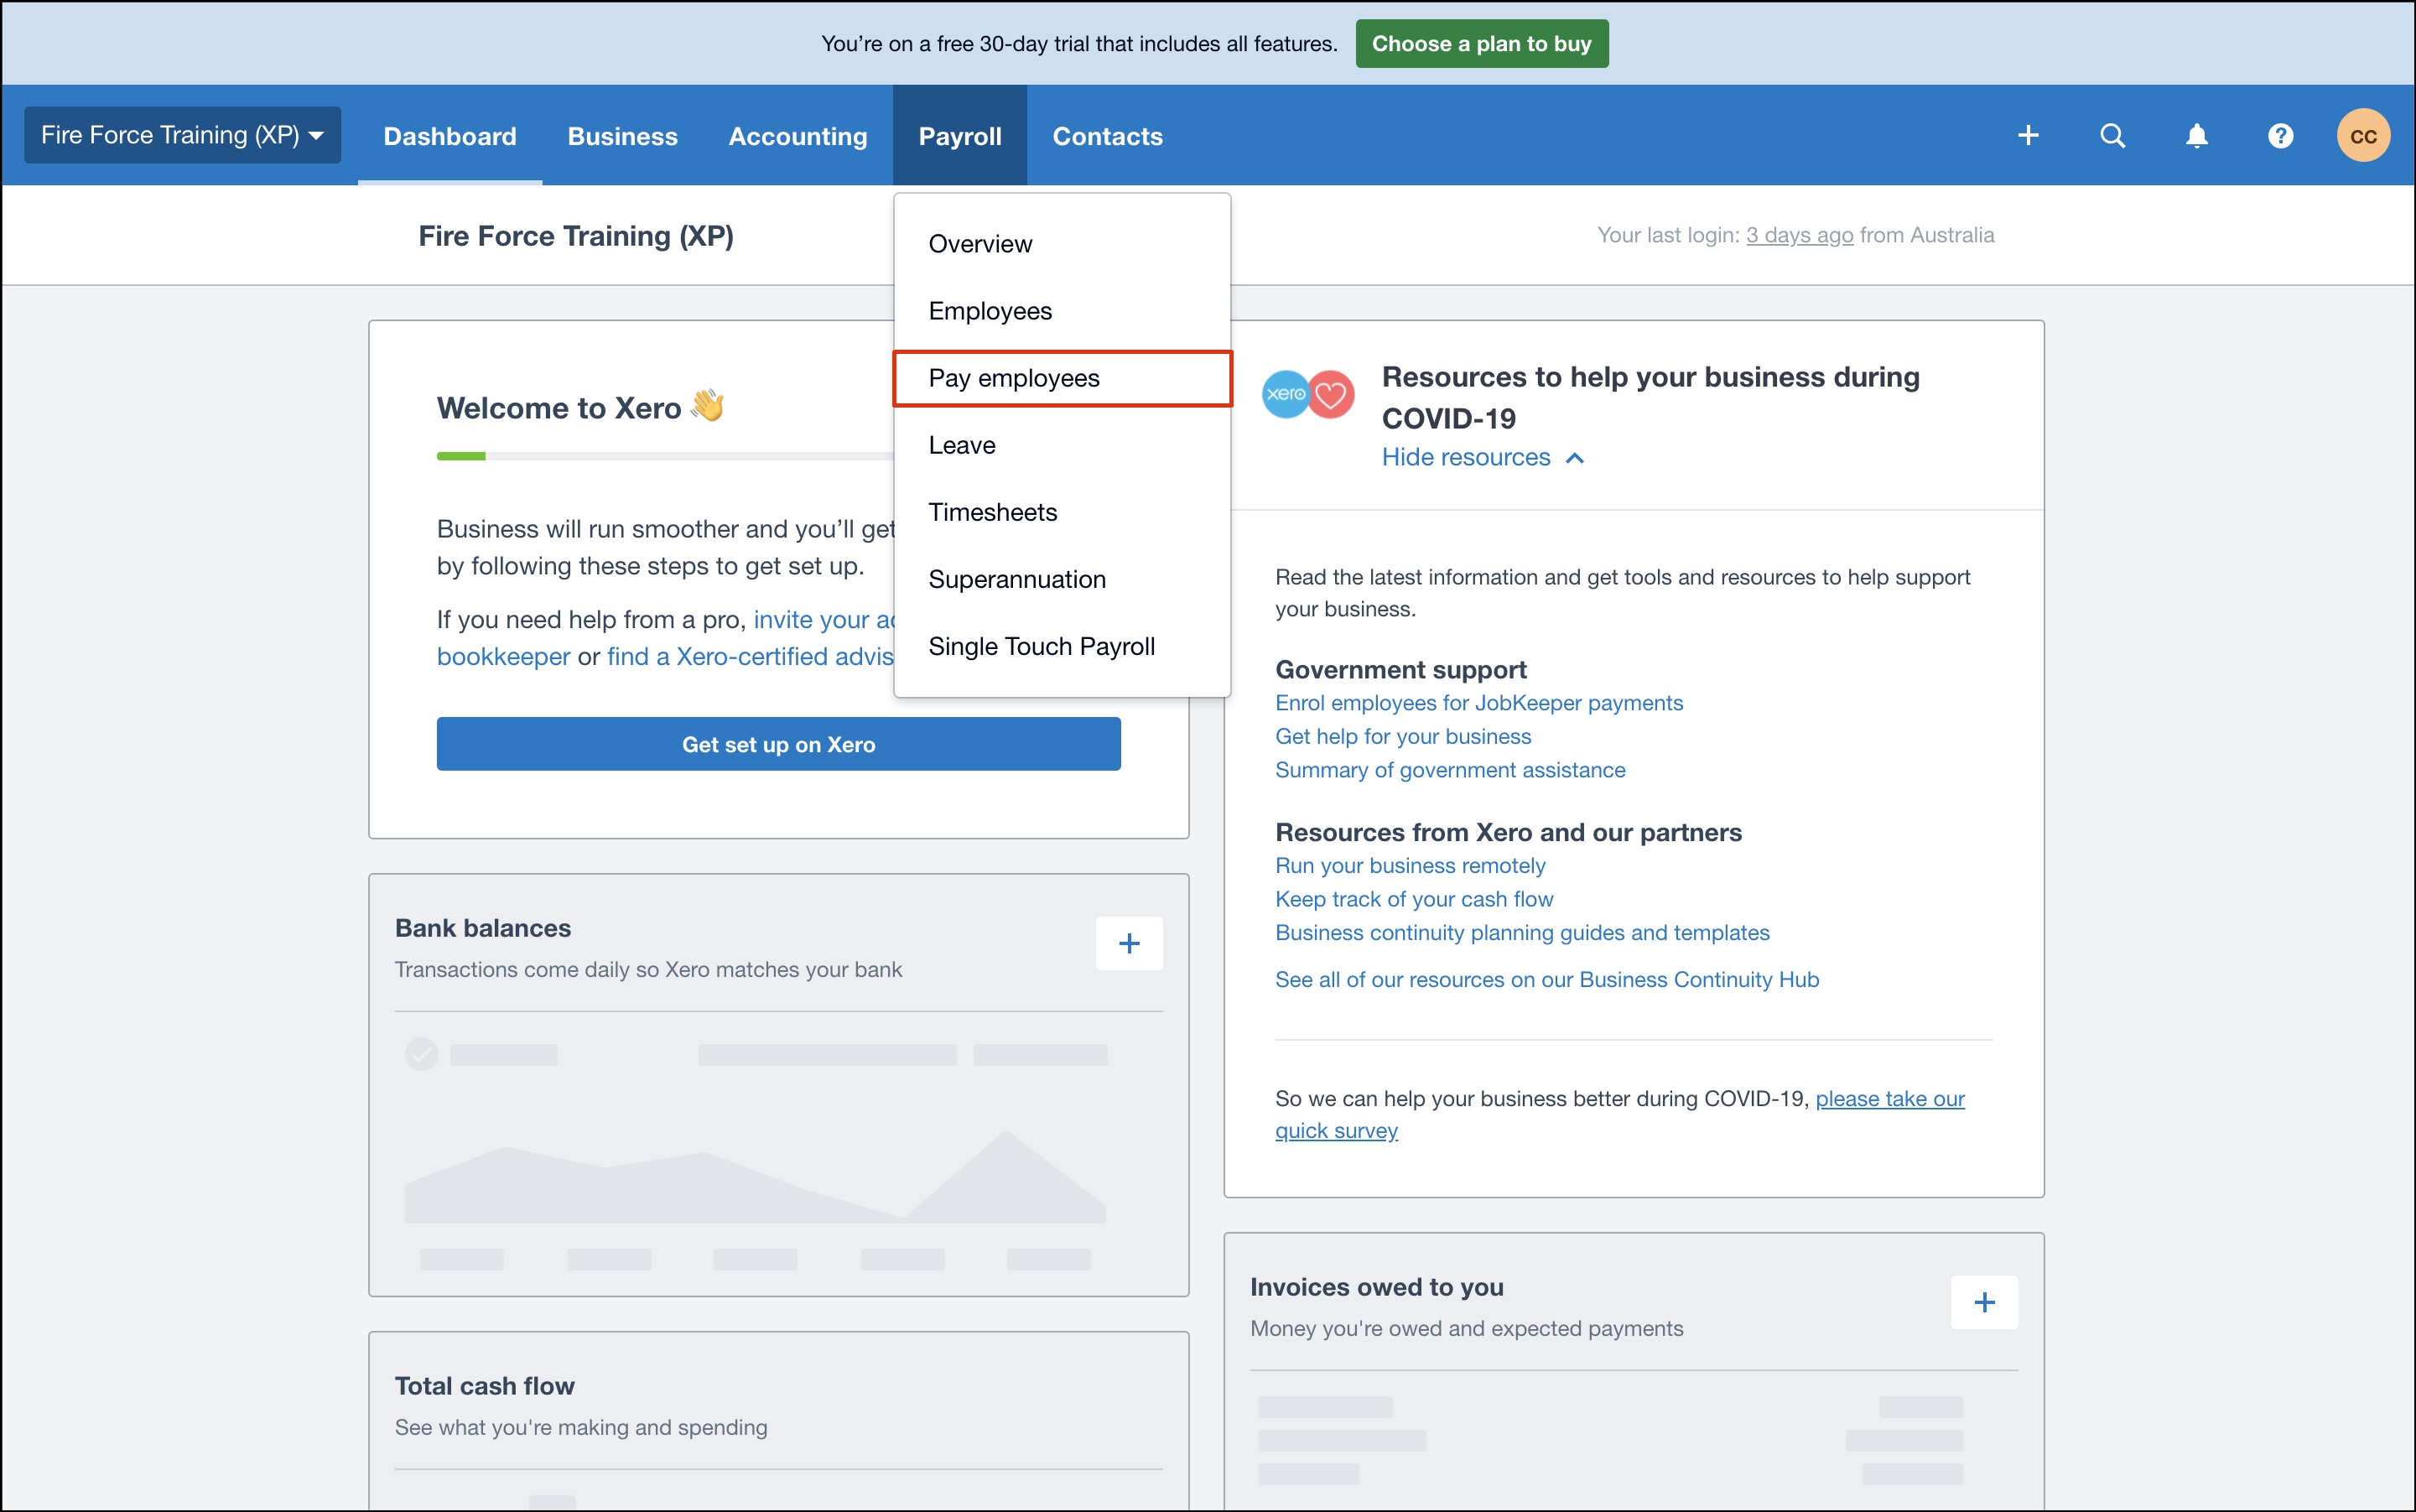Open the Accounting navigation menu
The width and height of the screenshot is (2416, 1512).
(x=797, y=136)
